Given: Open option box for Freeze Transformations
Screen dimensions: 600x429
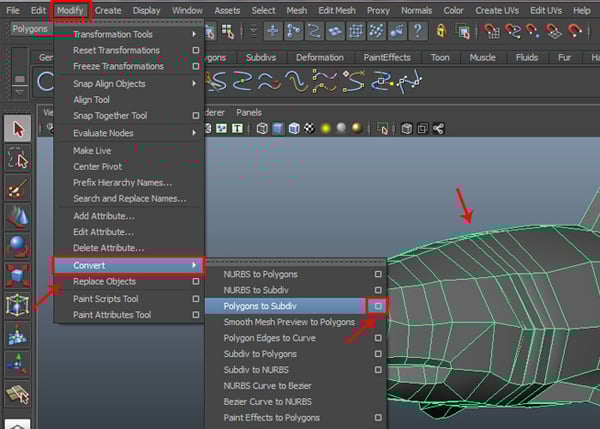Looking at the screenshot, I should coord(196,66).
